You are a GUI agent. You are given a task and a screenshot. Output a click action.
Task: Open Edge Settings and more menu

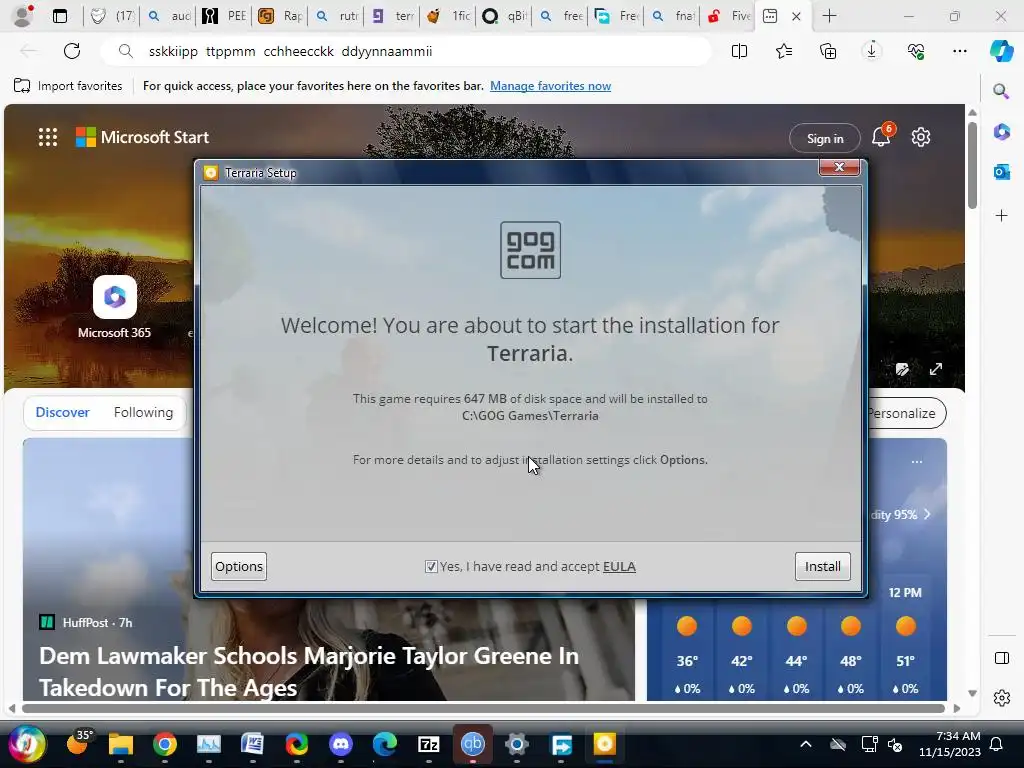pyautogui.click(x=959, y=51)
